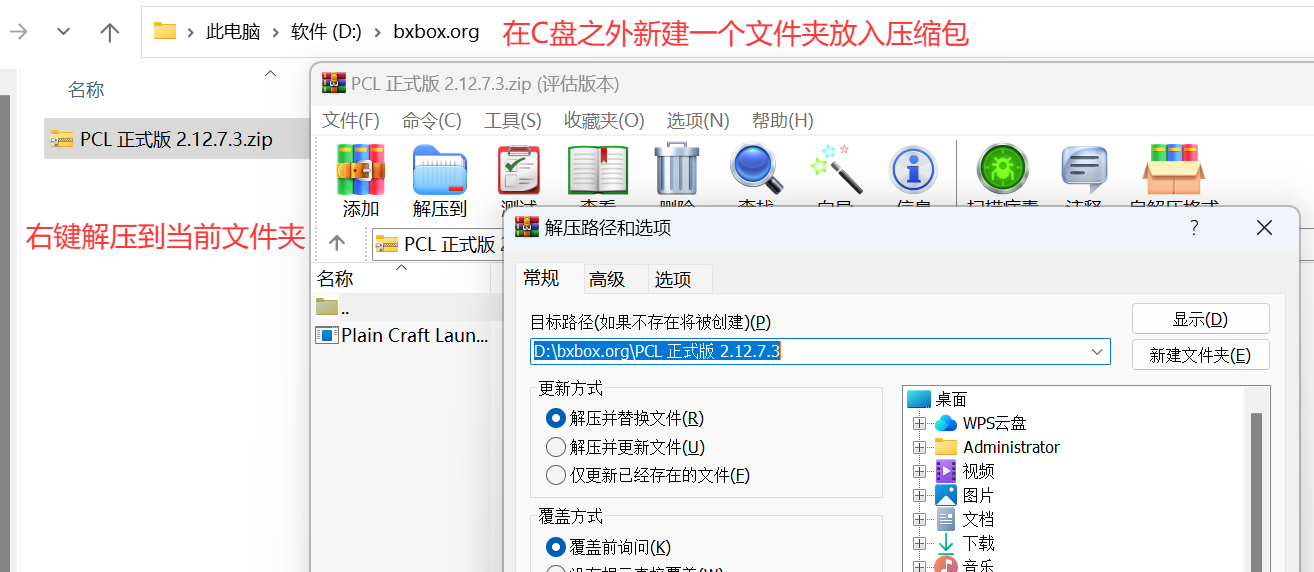Open destination path dropdown arrow
Viewport: 1314px width, 572px height.
[x=1097, y=351]
